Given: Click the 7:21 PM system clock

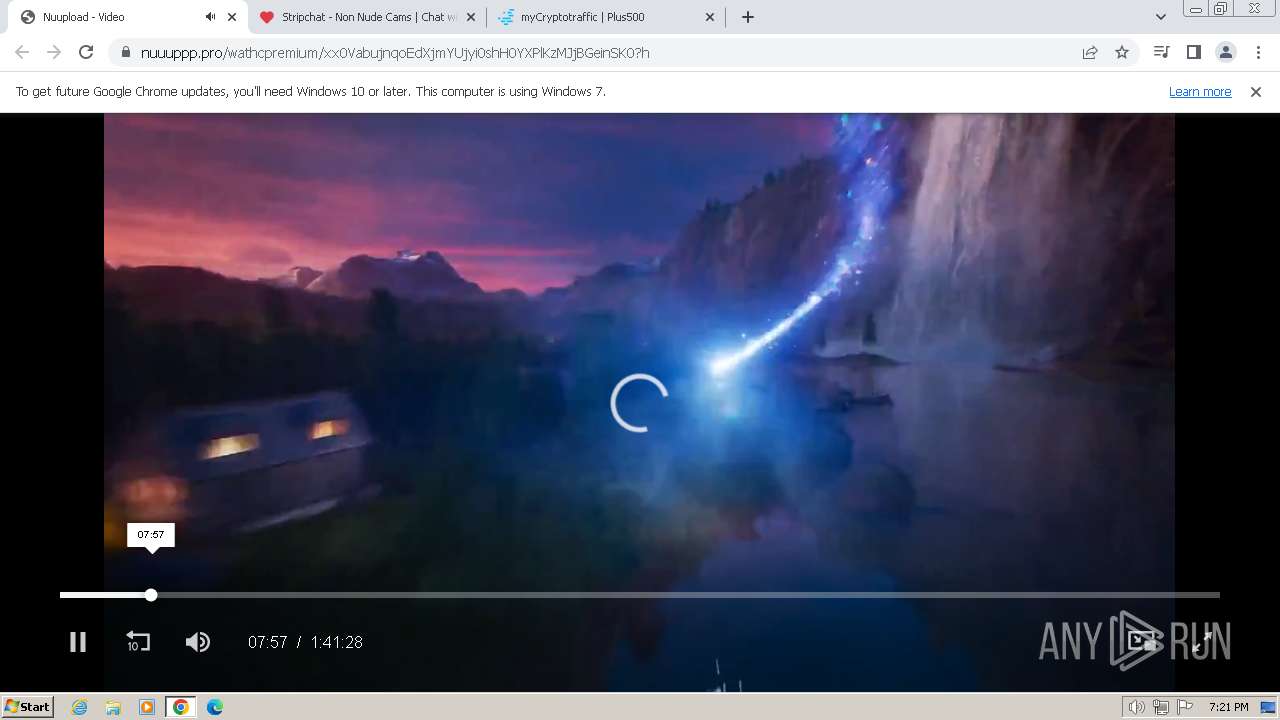Looking at the screenshot, I should [x=1228, y=707].
